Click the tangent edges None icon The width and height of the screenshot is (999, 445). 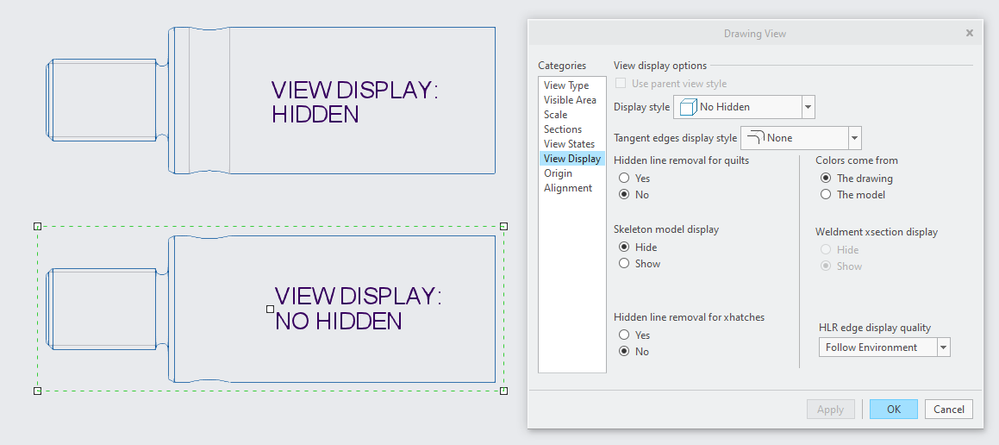tap(756, 137)
